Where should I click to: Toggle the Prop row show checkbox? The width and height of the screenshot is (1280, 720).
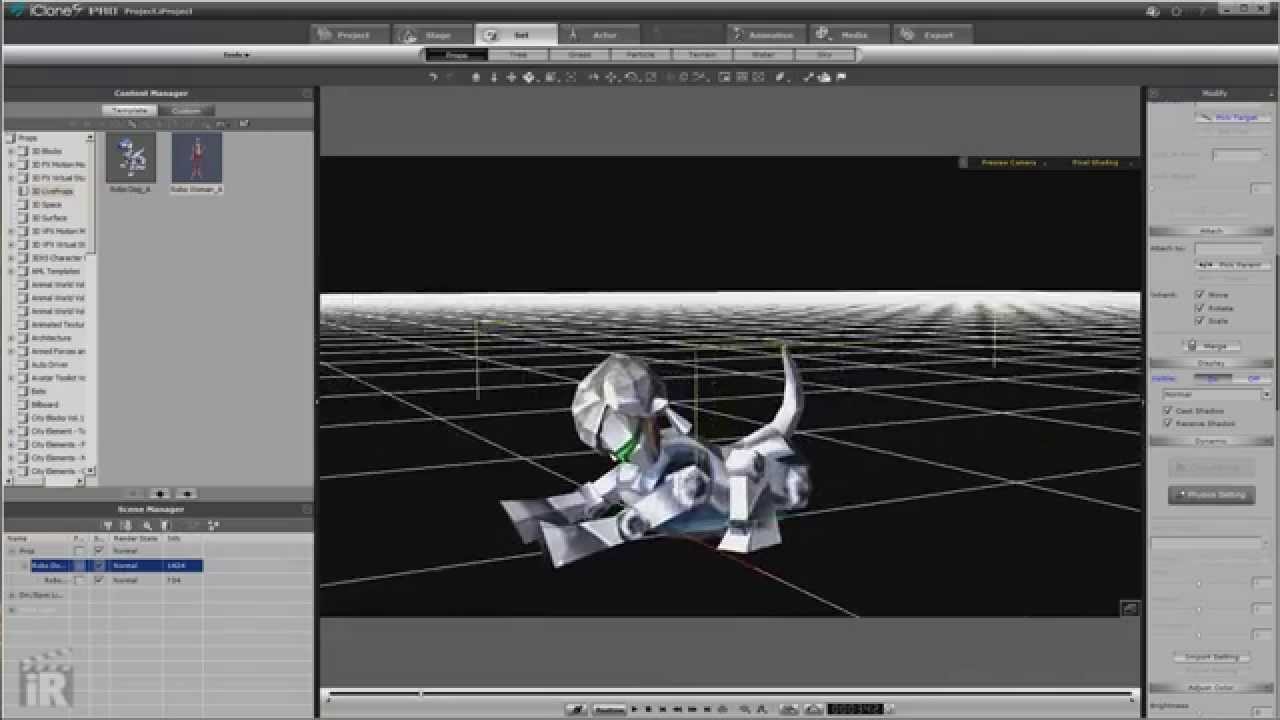[x=98, y=551]
